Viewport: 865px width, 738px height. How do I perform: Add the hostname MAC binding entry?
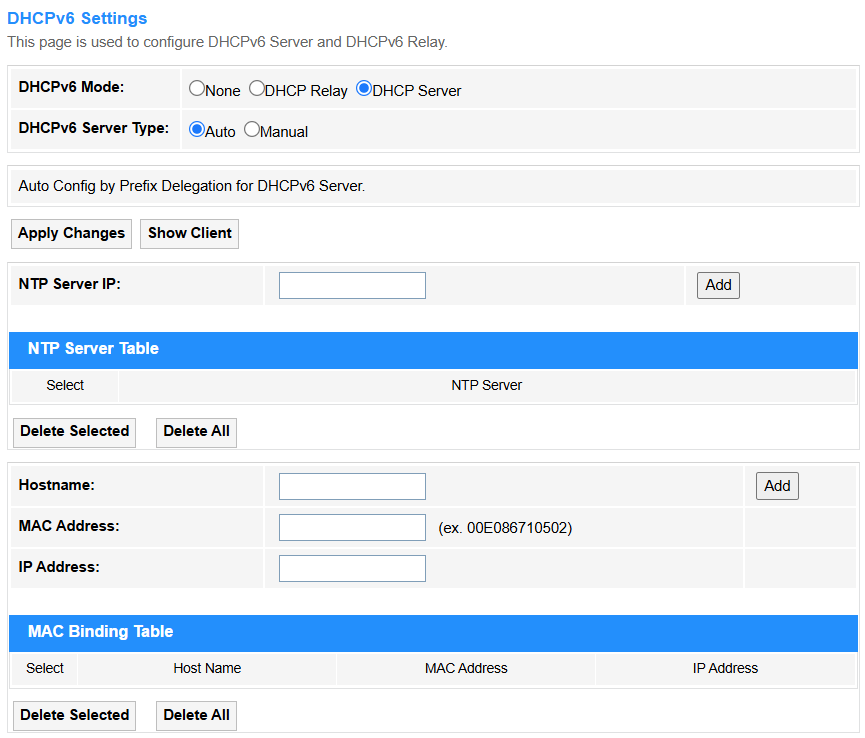tap(777, 486)
